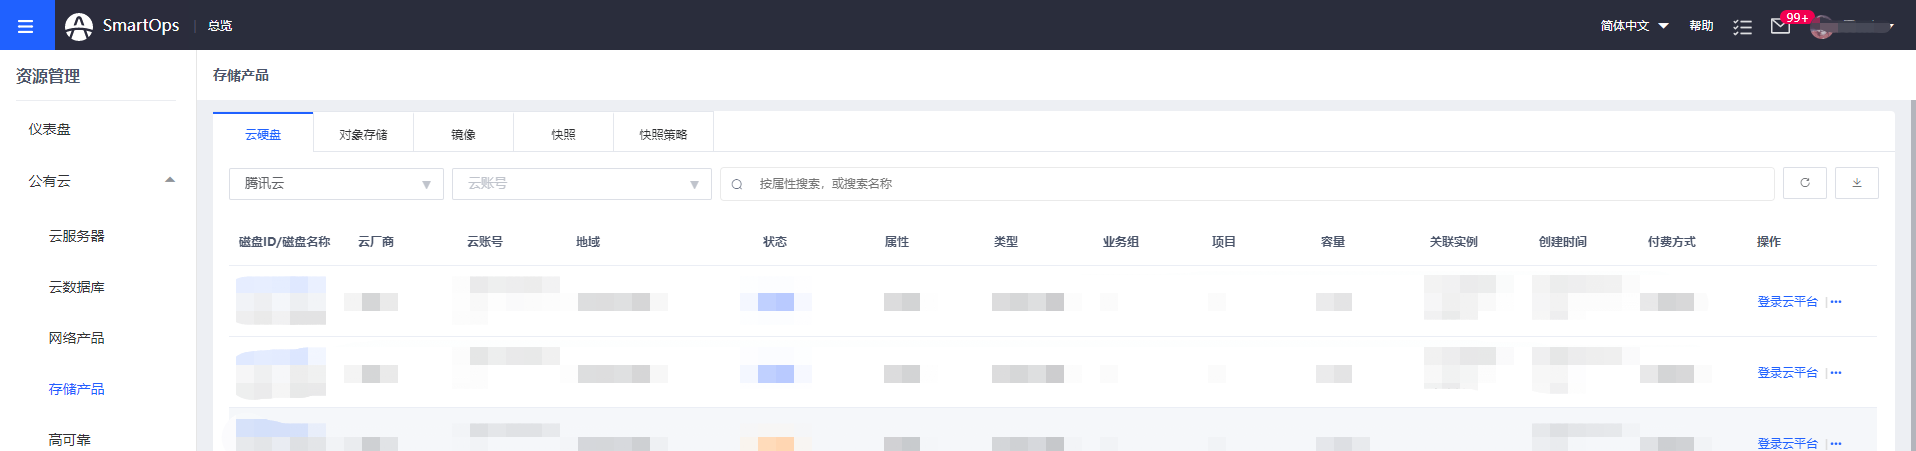This screenshot has width=1916, height=451.
Task: Open 网络产品 in the sidebar
Action: pyautogui.click(x=77, y=338)
